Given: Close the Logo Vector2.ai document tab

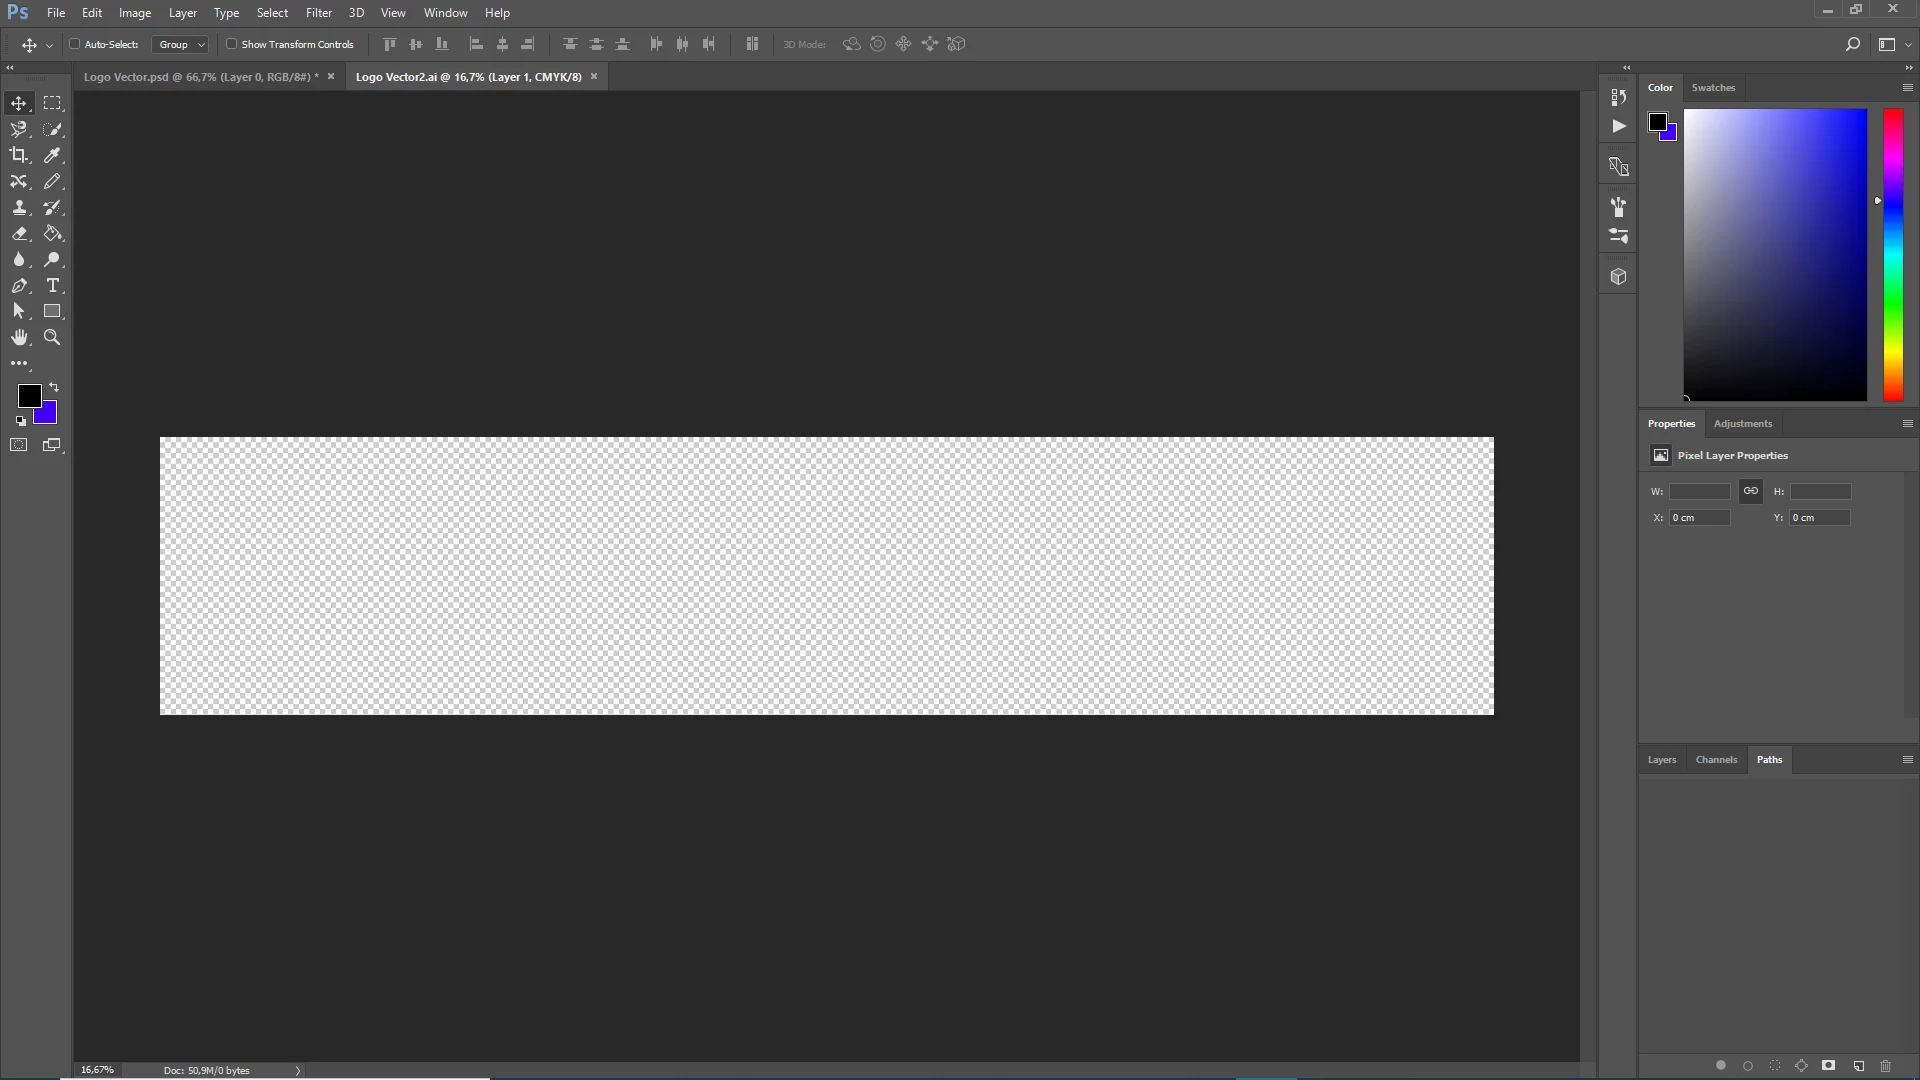Looking at the screenshot, I should (x=594, y=76).
